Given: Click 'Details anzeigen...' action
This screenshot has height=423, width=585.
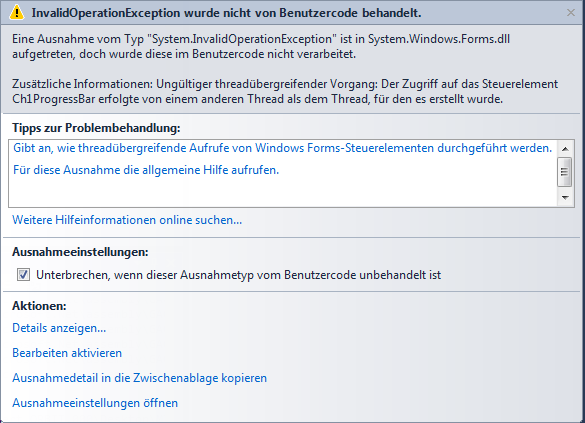Looking at the screenshot, I should click(59, 328).
